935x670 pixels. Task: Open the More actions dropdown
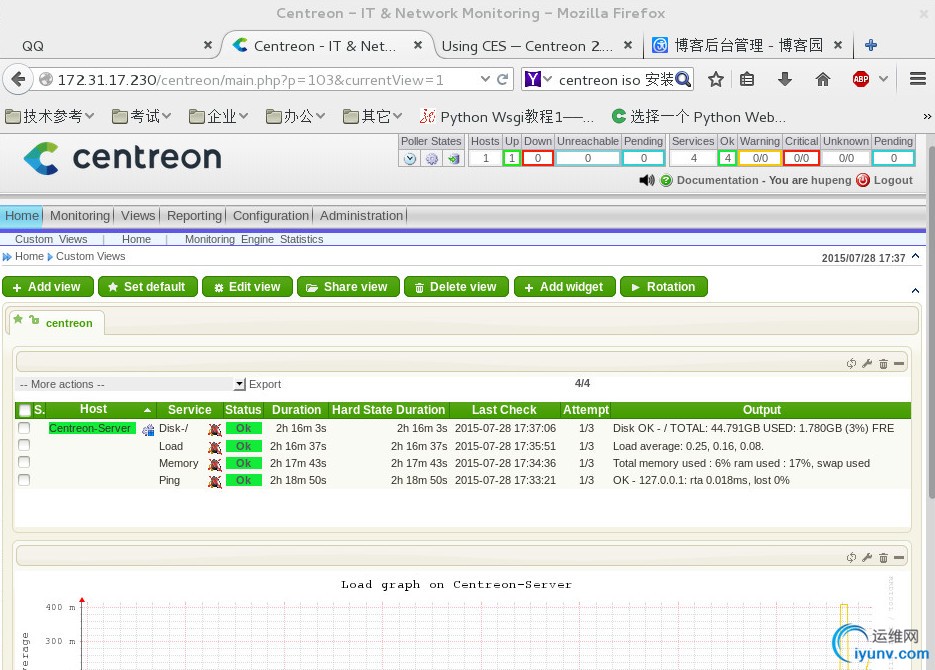[131, 384]
